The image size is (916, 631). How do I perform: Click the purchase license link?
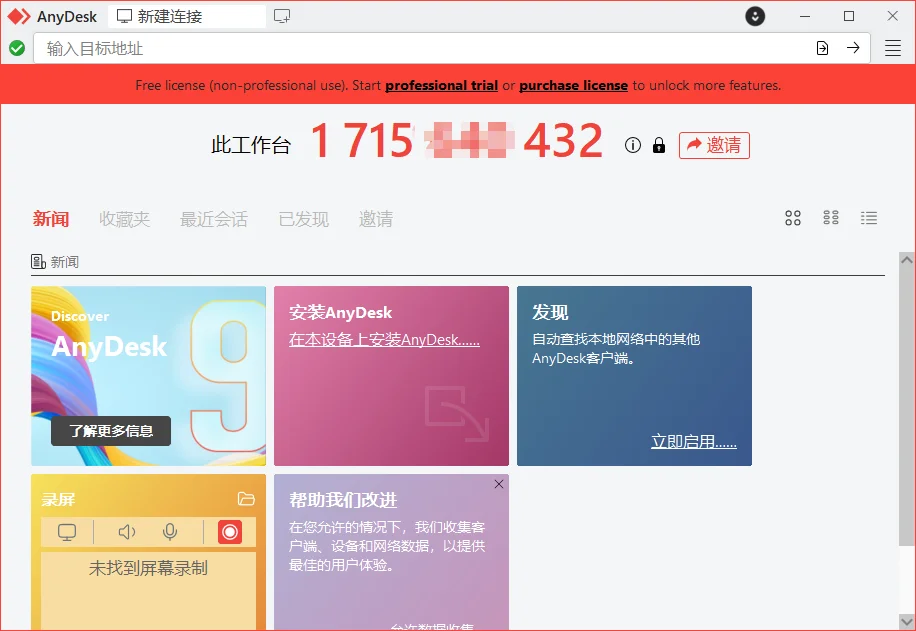point(574,85)
